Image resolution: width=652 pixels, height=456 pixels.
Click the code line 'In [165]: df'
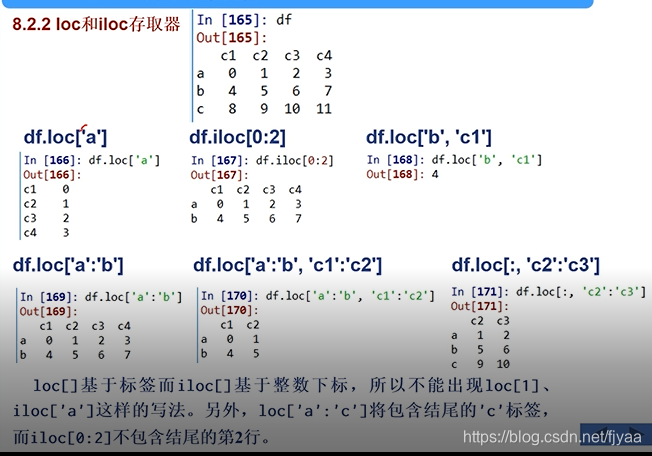pyautogui.click(x=244, y=20)
